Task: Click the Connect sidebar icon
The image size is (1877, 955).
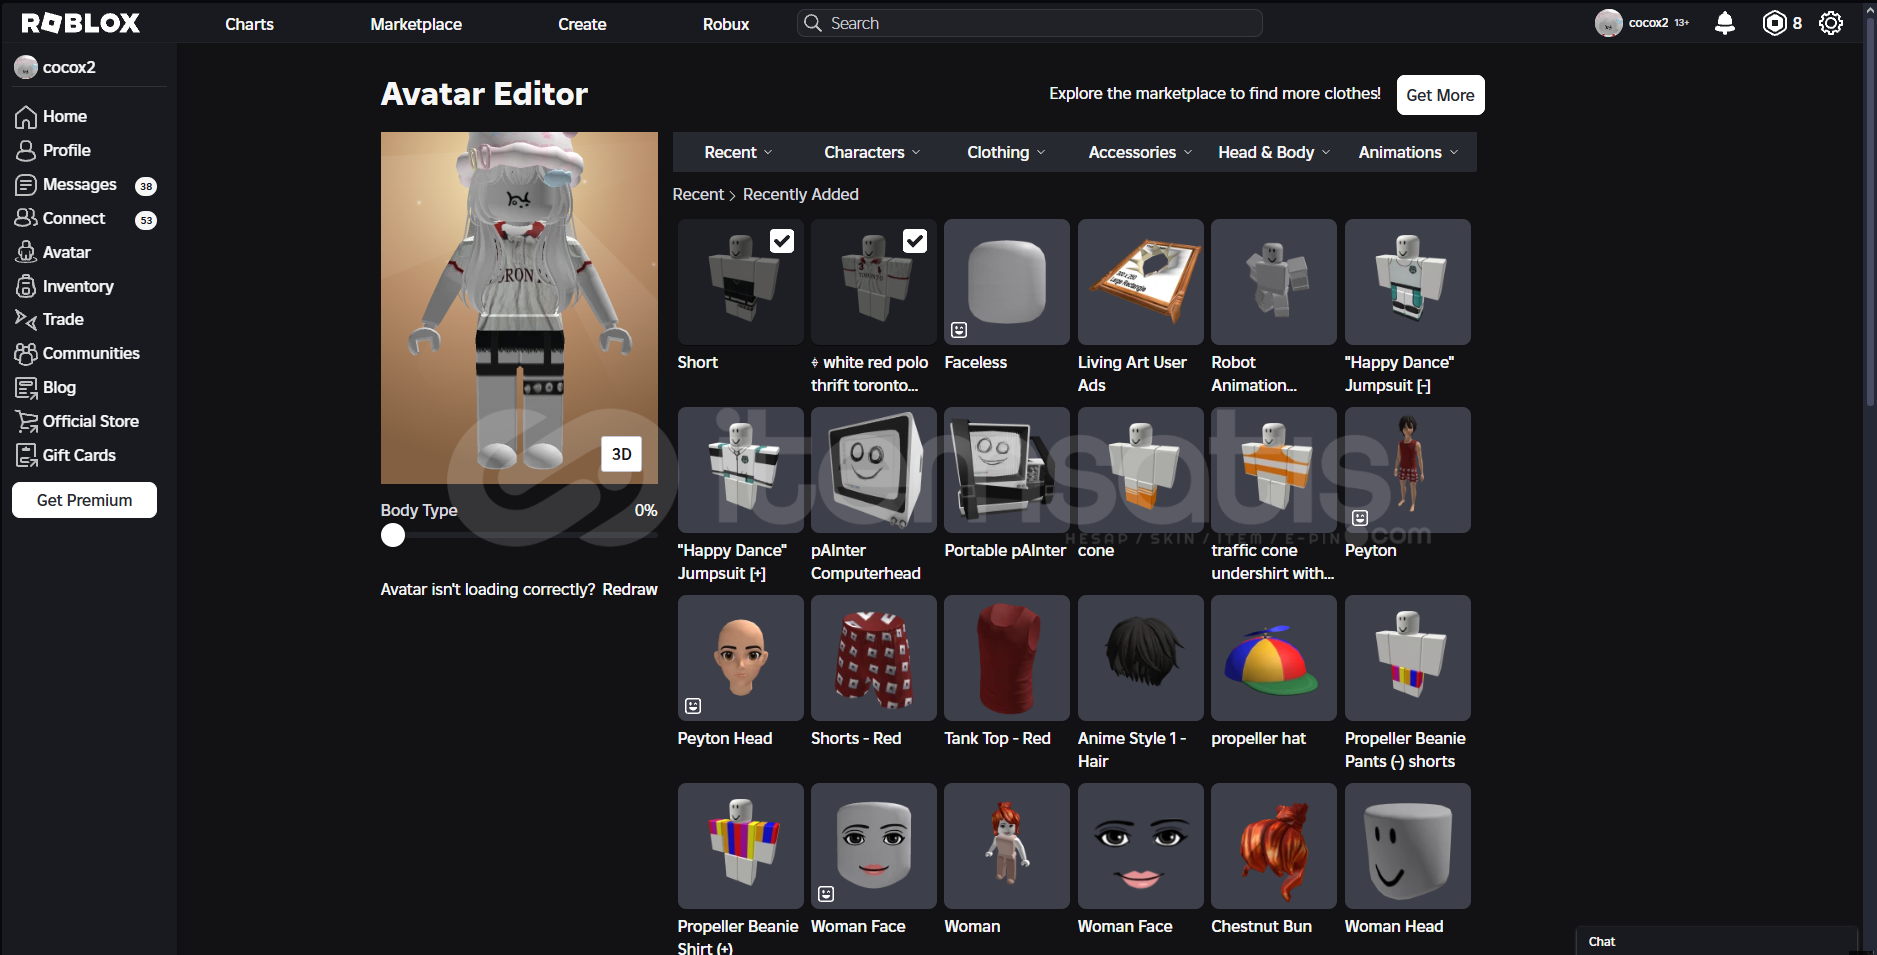Action: [26, 218]
